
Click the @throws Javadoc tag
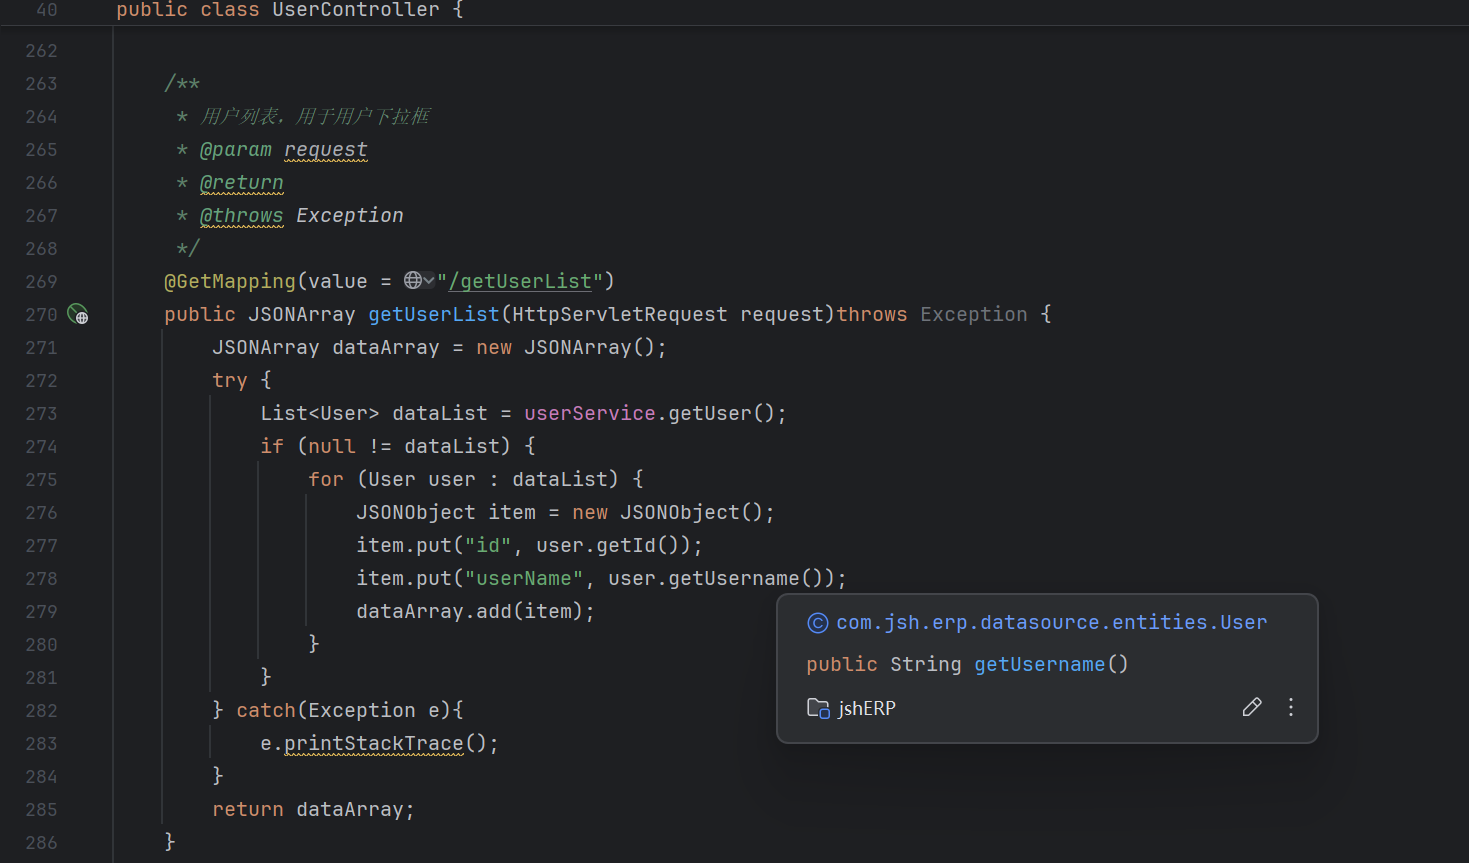click(x=242, y=215)
